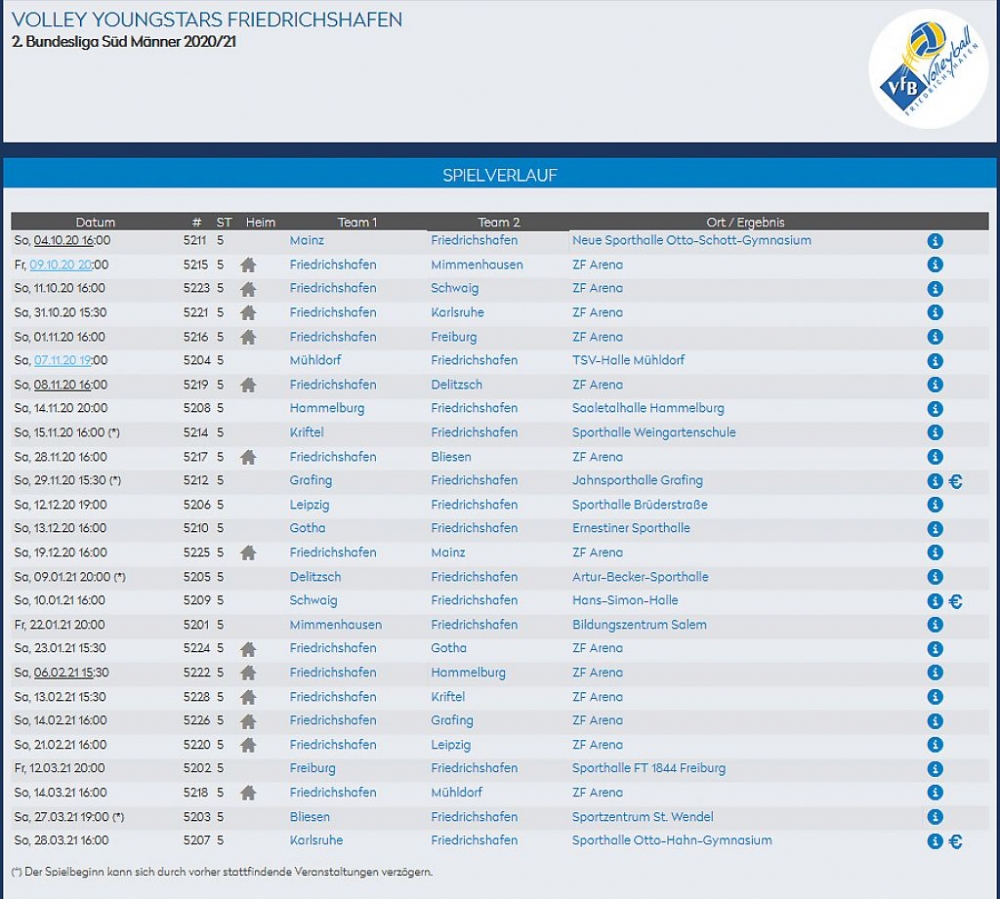Click the Sportzentrum St. Wendel venue link
Screen dimensions: 1000x899
pyautogui.click(x=642, y=817)
